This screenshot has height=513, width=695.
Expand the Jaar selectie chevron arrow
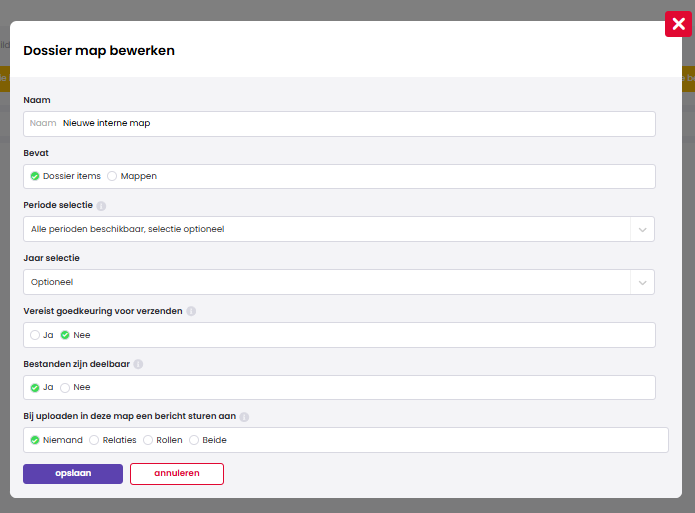[x=642, y=282]
